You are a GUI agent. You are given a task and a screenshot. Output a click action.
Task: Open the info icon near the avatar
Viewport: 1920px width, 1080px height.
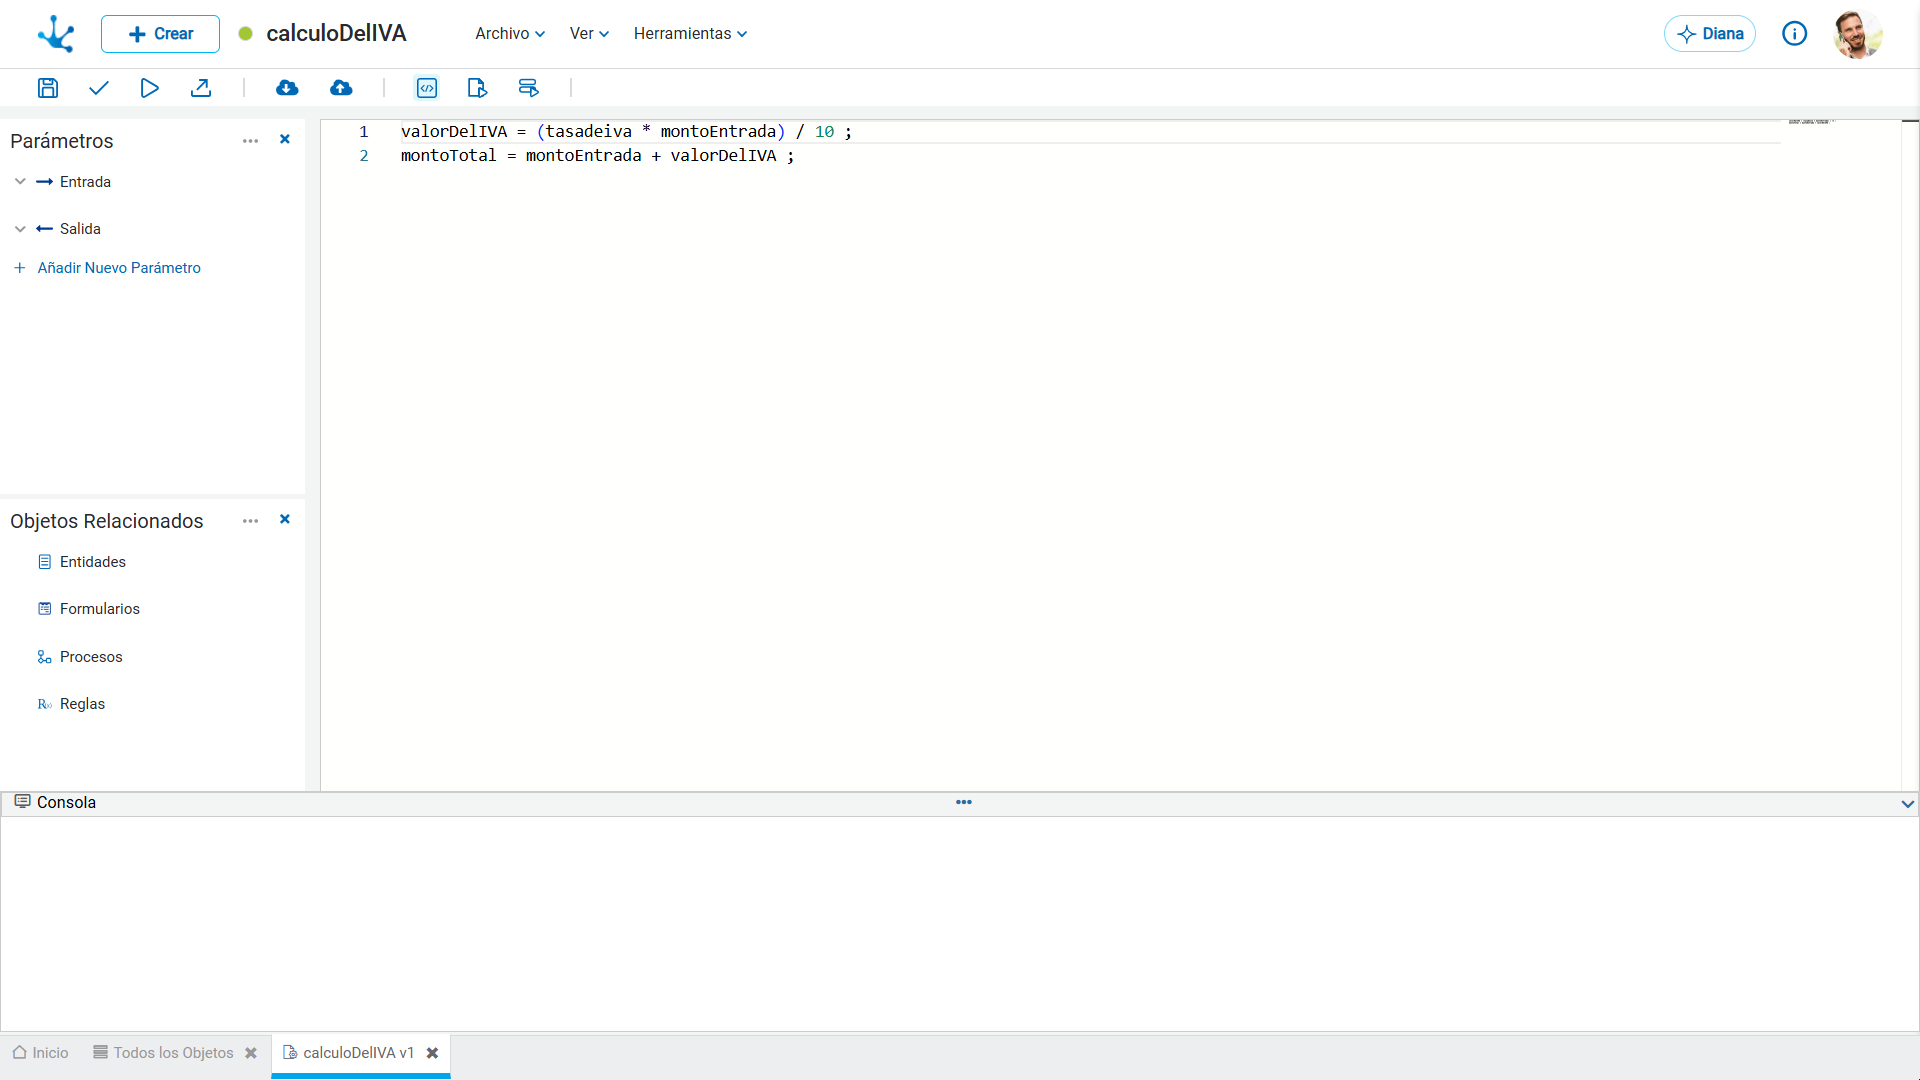(x=1794, y=34)
